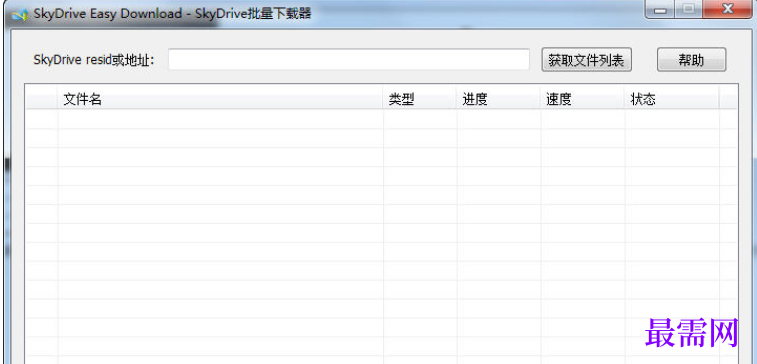Click the SkyDrive app icon in title bar
Viewport: 757px width, 364px height.
19,14
